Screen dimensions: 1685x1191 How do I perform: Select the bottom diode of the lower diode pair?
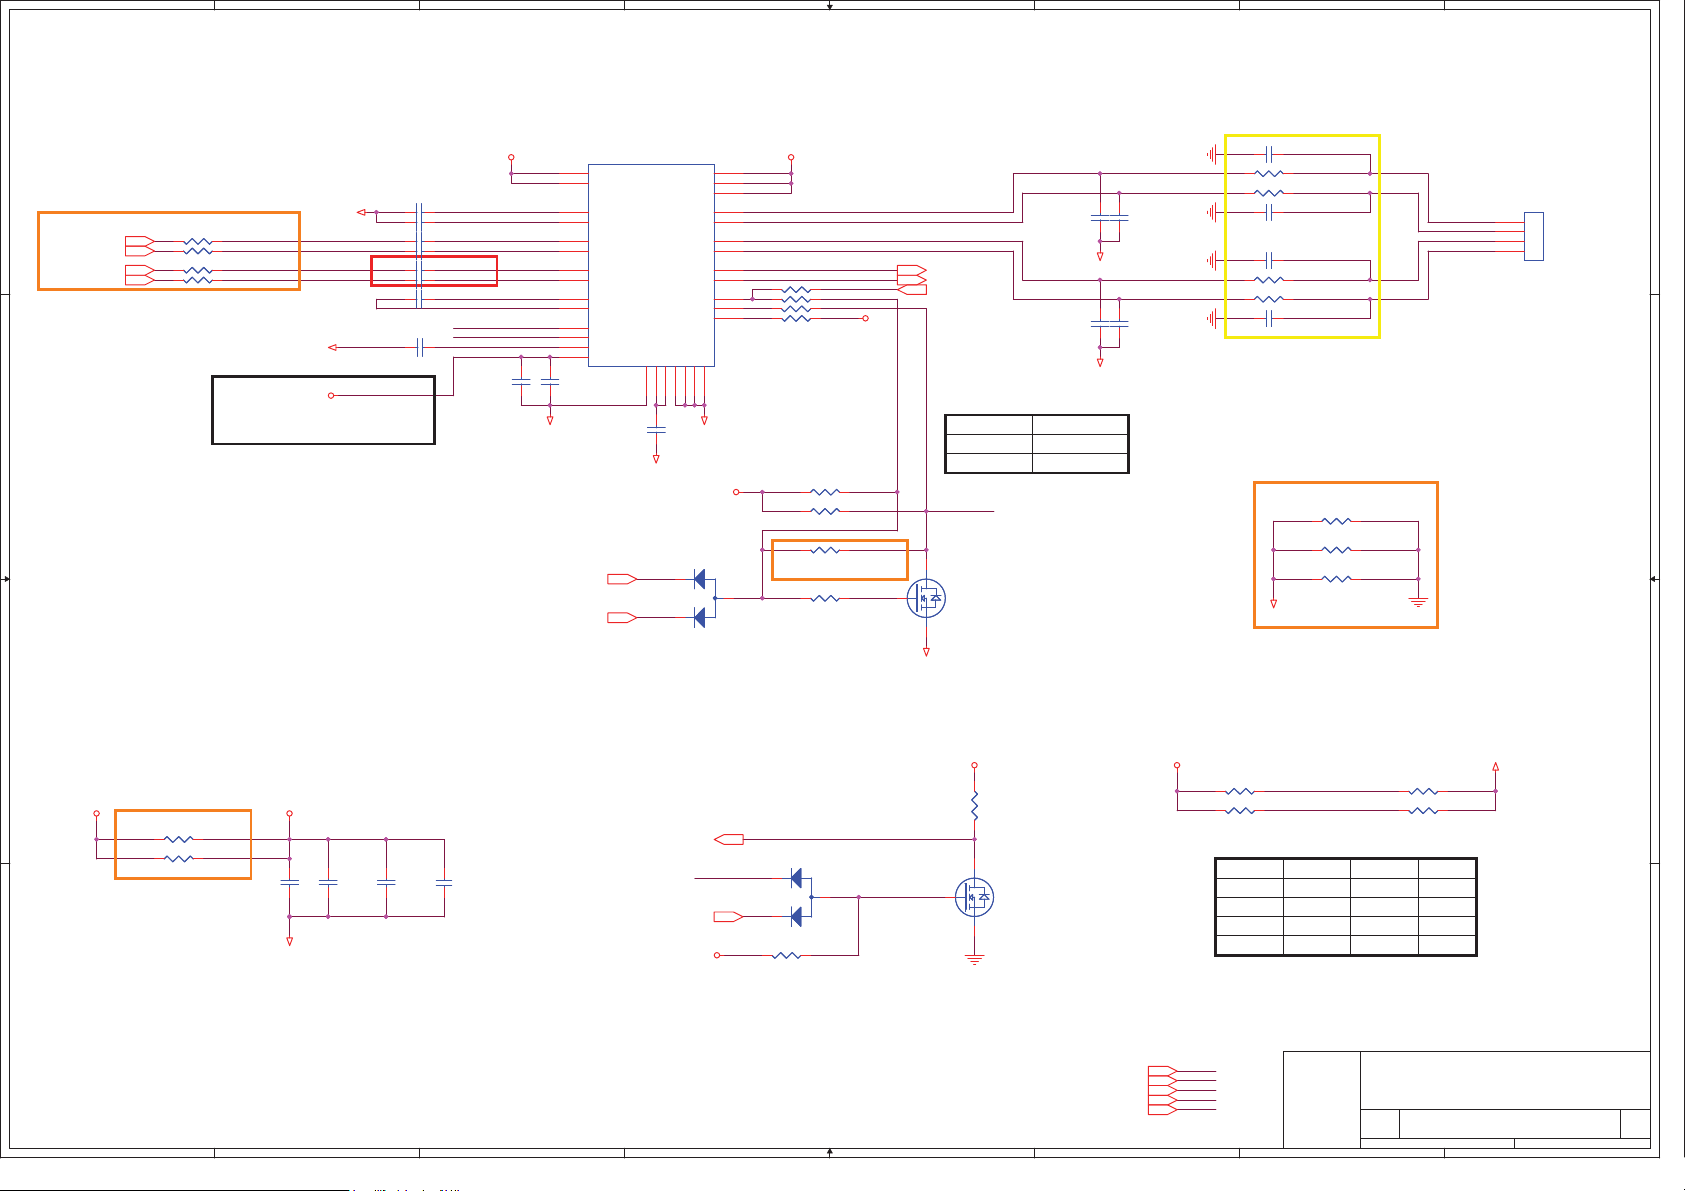tap(796, 916)
